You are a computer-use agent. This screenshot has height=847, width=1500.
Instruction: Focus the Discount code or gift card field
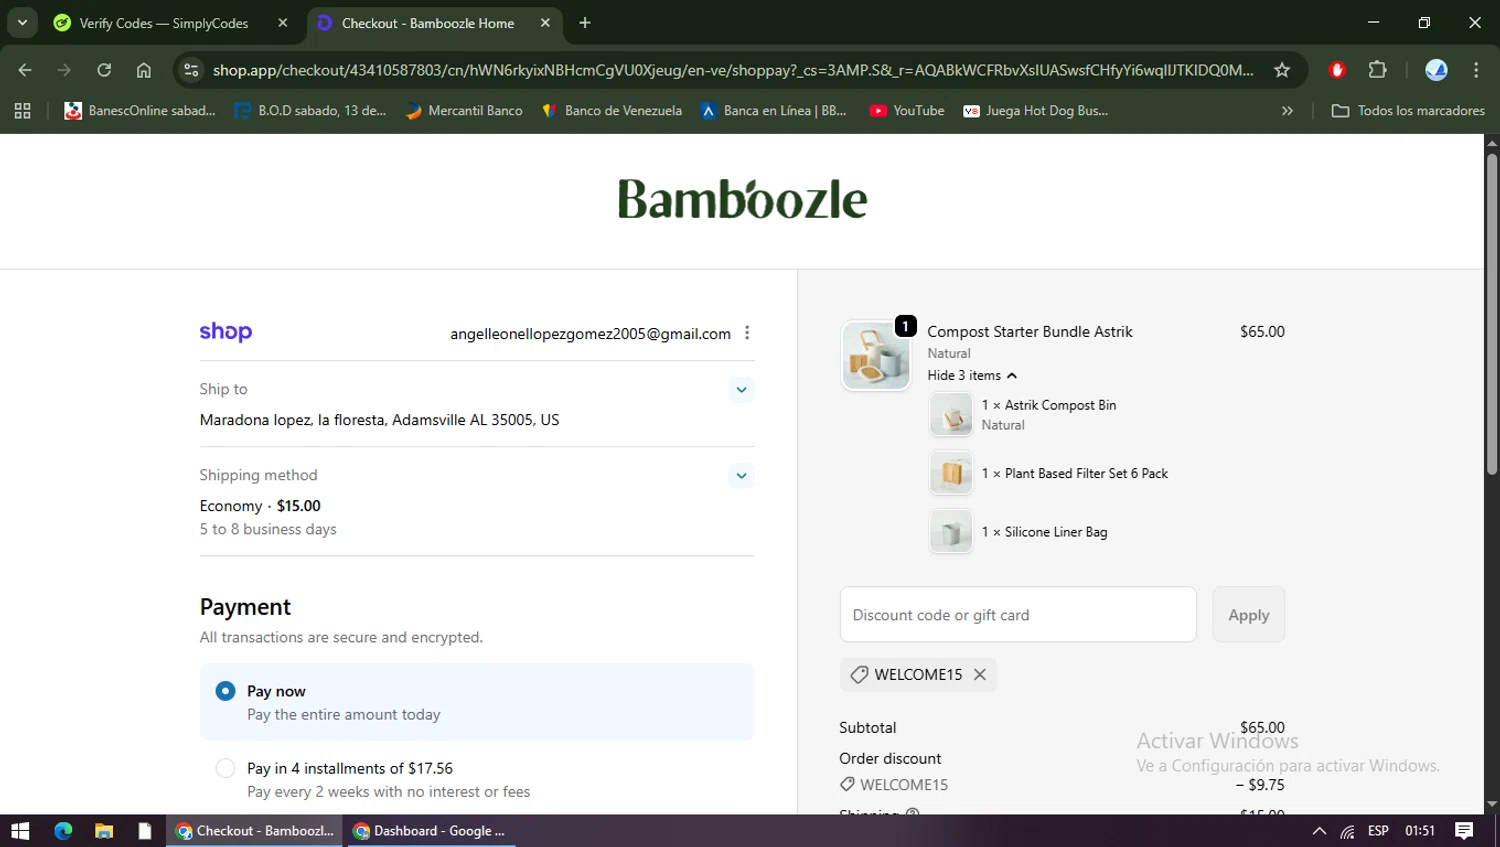pos(1018,615)
